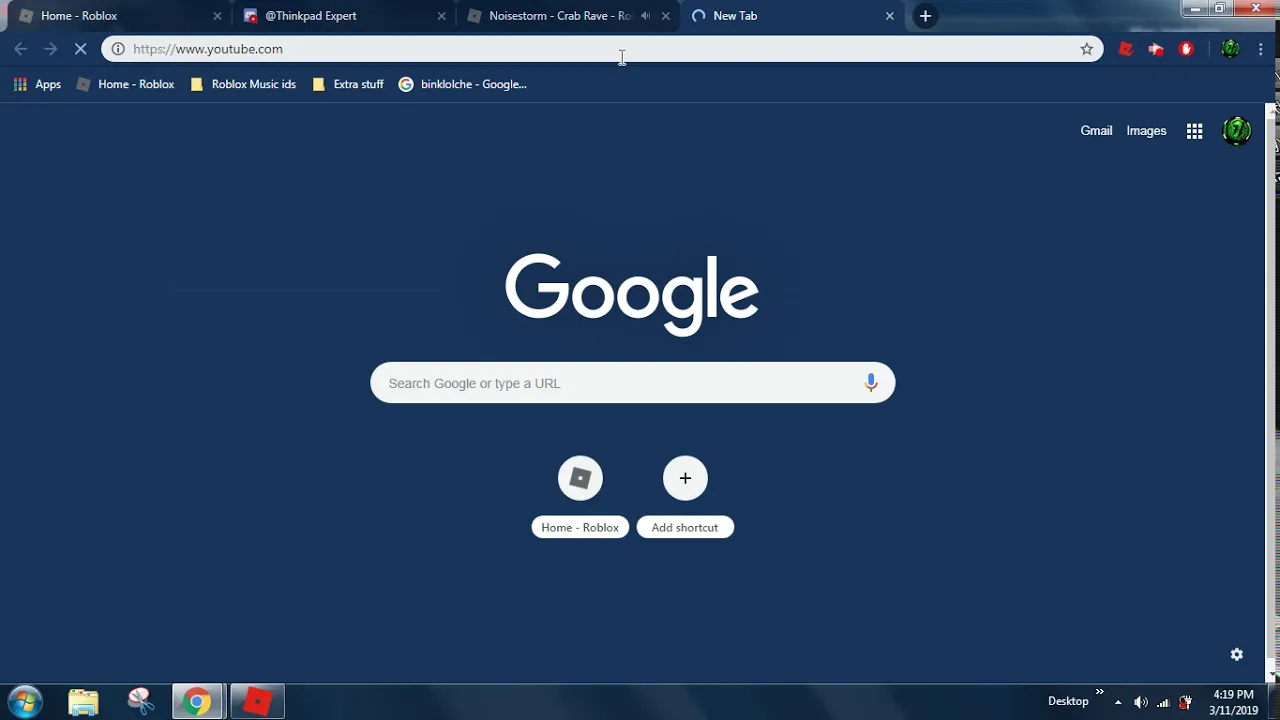Show hidden system tray icons
This screenshot has height=720, width=1280.
coord(1118,702)
